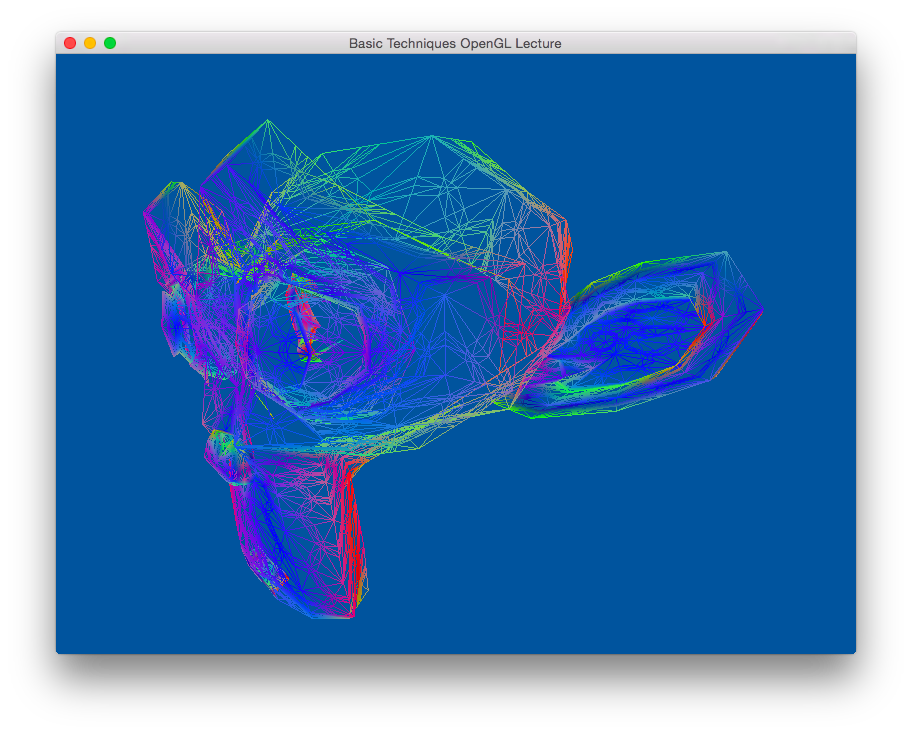This screenshot has width=912, height=734.
Task: Click the title bar between traffic lights and title
Action: click(x=230, y=43)
